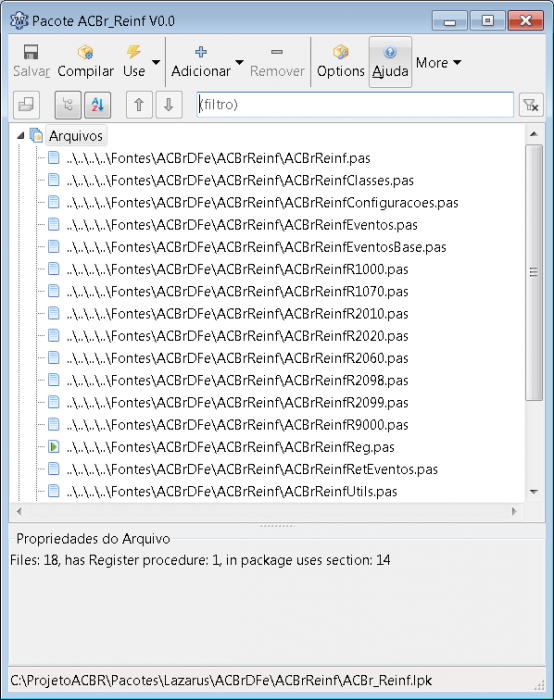The image size is (554, 700).
Task: Select the Arquivos folder node
Action: point(76,136)
